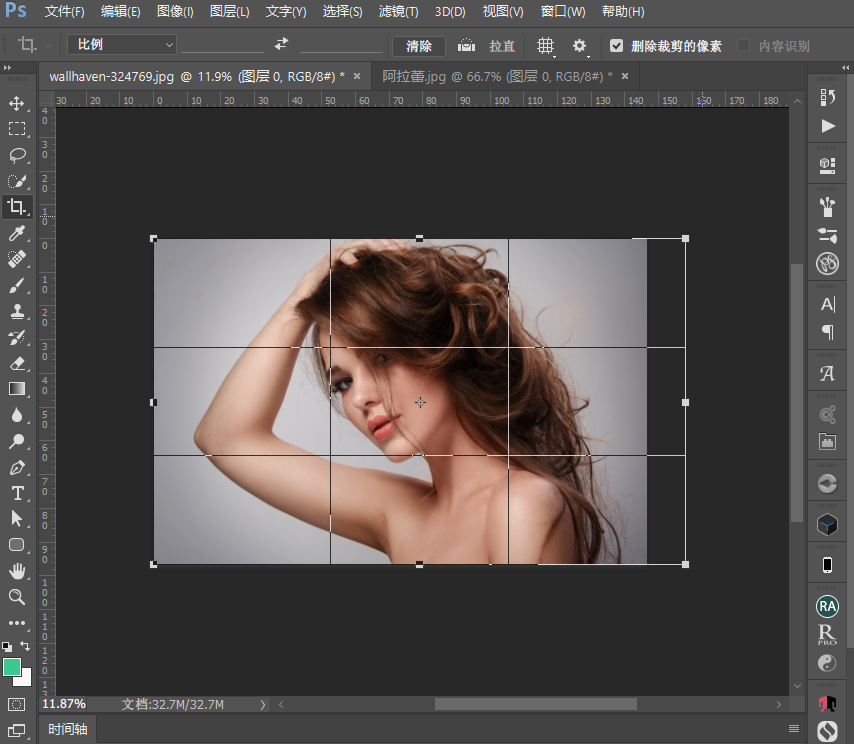Viewport: 854px width, 744px height.
Task: Select the Zoom tool
Action: coord(17,597)
